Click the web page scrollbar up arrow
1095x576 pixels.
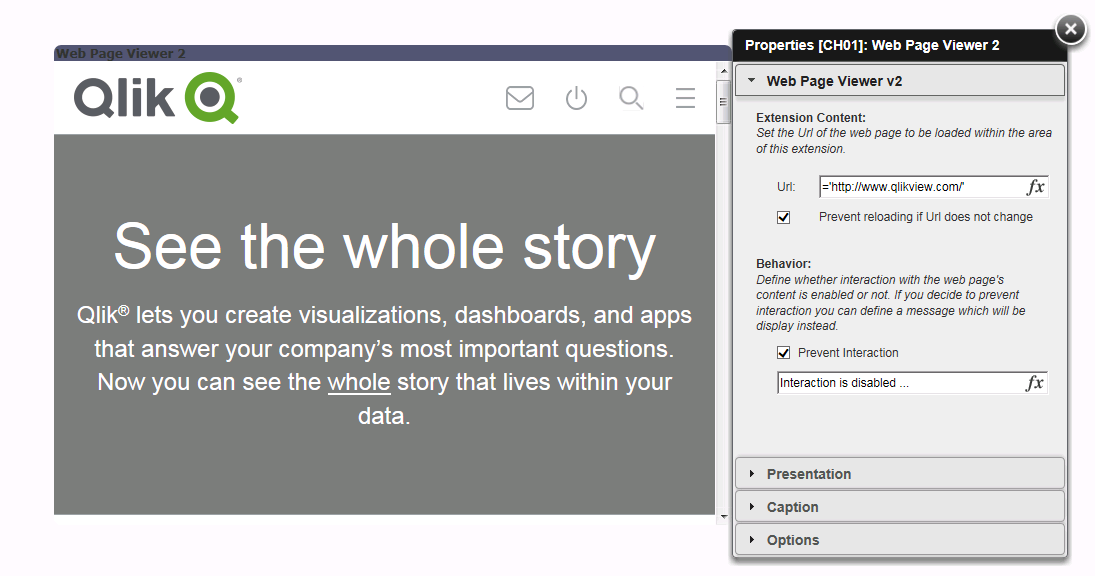tap(724, 72)
